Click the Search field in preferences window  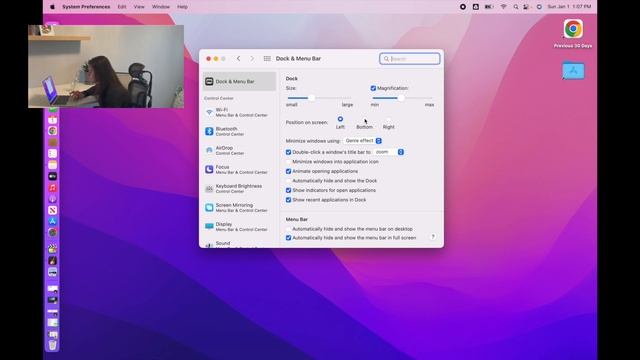[410, 59]
